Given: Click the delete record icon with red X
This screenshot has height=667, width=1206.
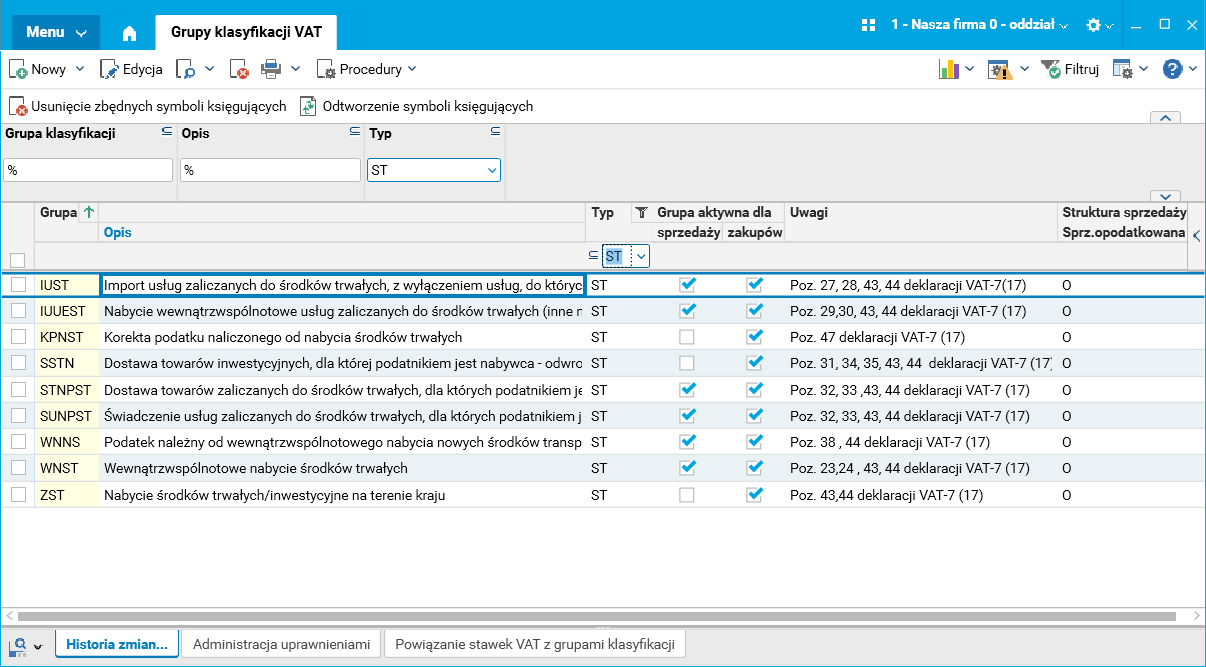Looking at the screenshot, I should click(239, 69).
